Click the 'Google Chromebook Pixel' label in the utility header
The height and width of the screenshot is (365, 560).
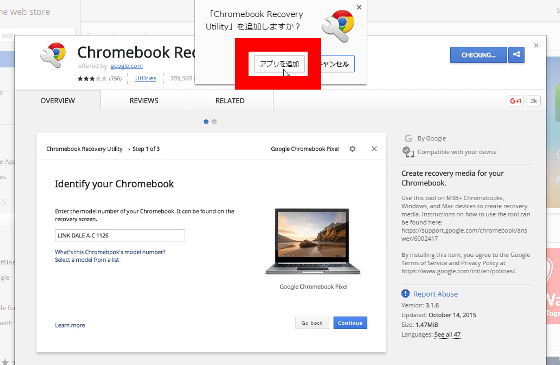click(305, 149)
